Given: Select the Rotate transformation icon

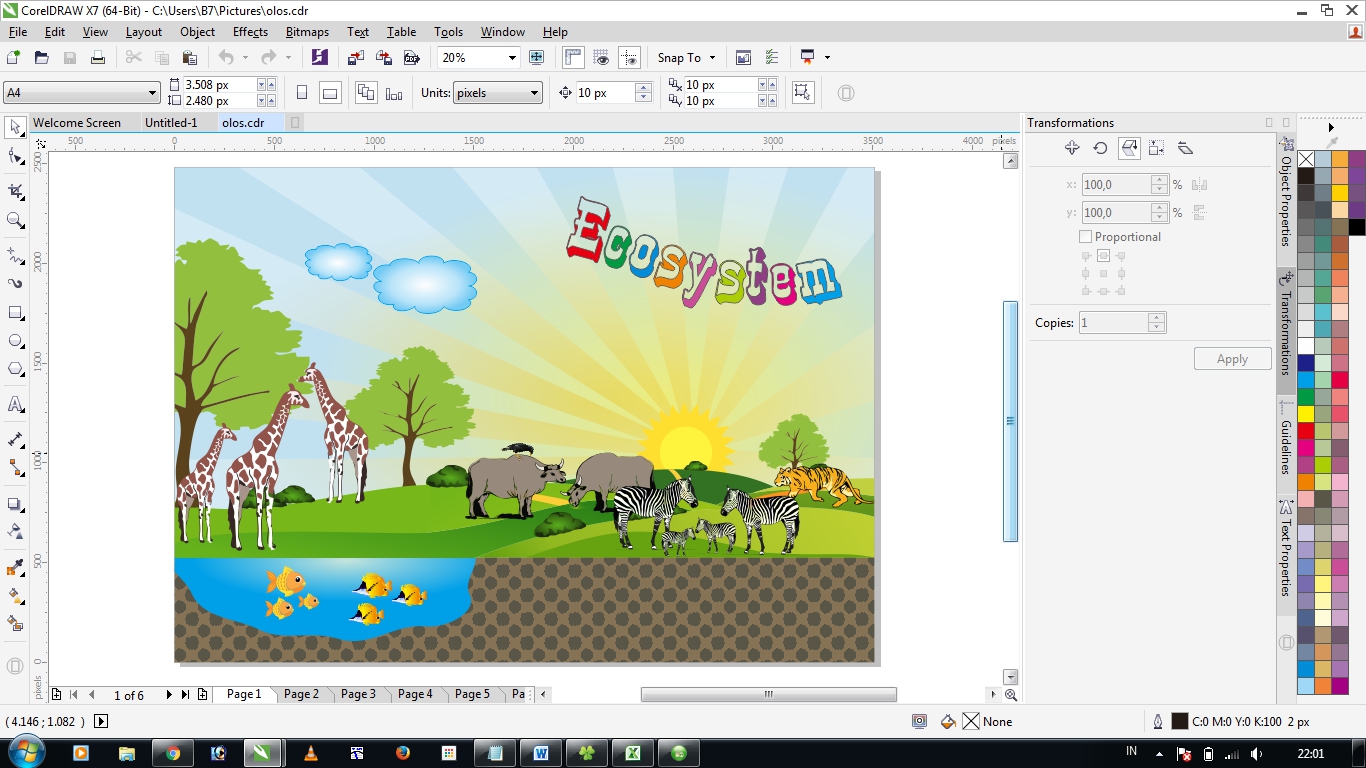Looking at the screenshot, I should tap(1100, 147).
